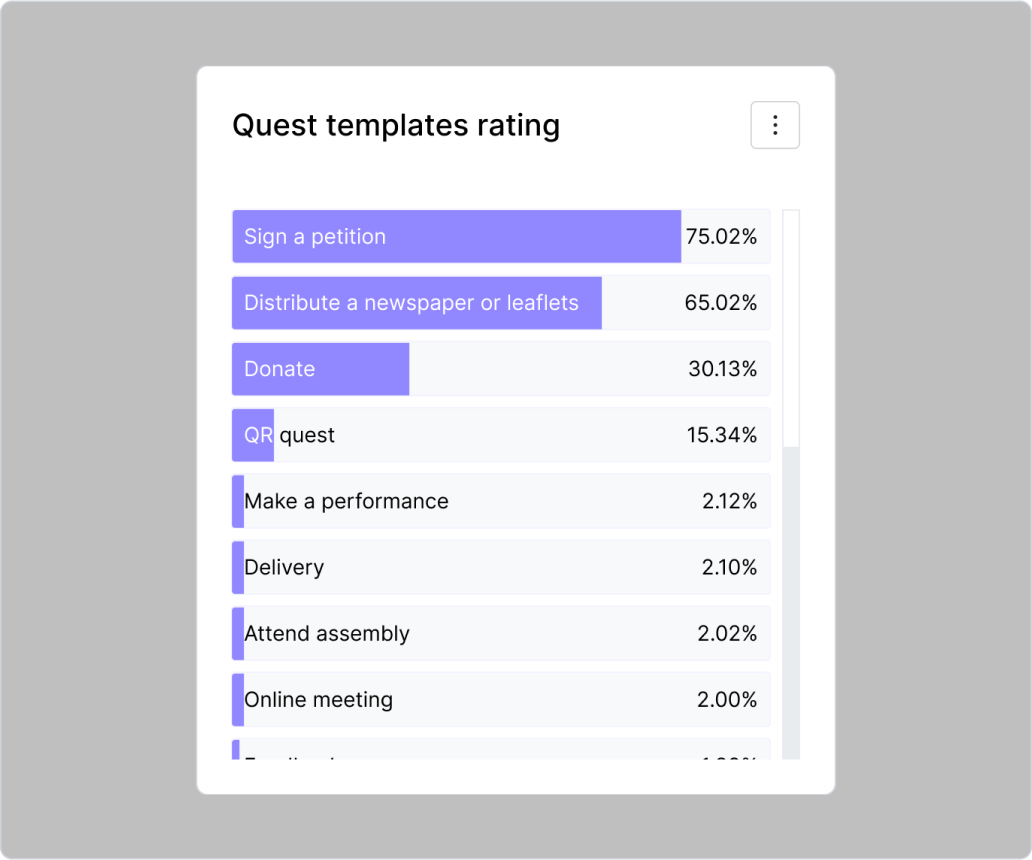Click the 2.10% percentage value
The width and height of the screenshot is (1032, 860).
[x=729, y=567]
